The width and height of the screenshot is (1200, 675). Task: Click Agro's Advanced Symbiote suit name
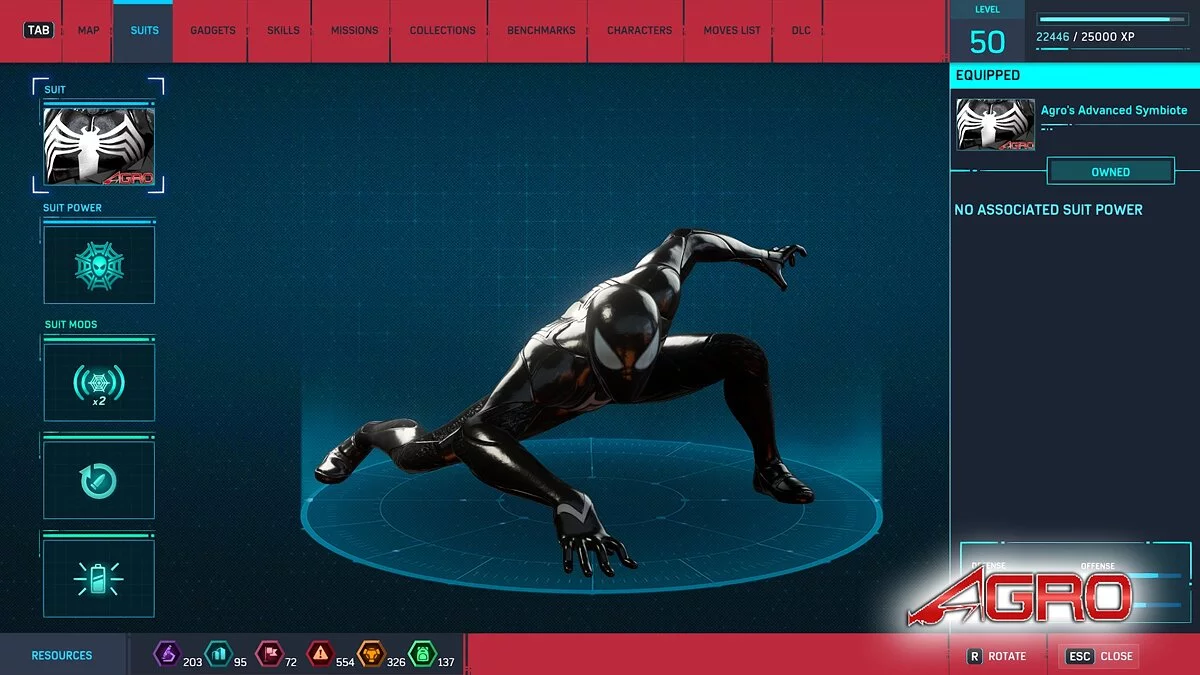pyautogui.click(x=1114, y=110)
